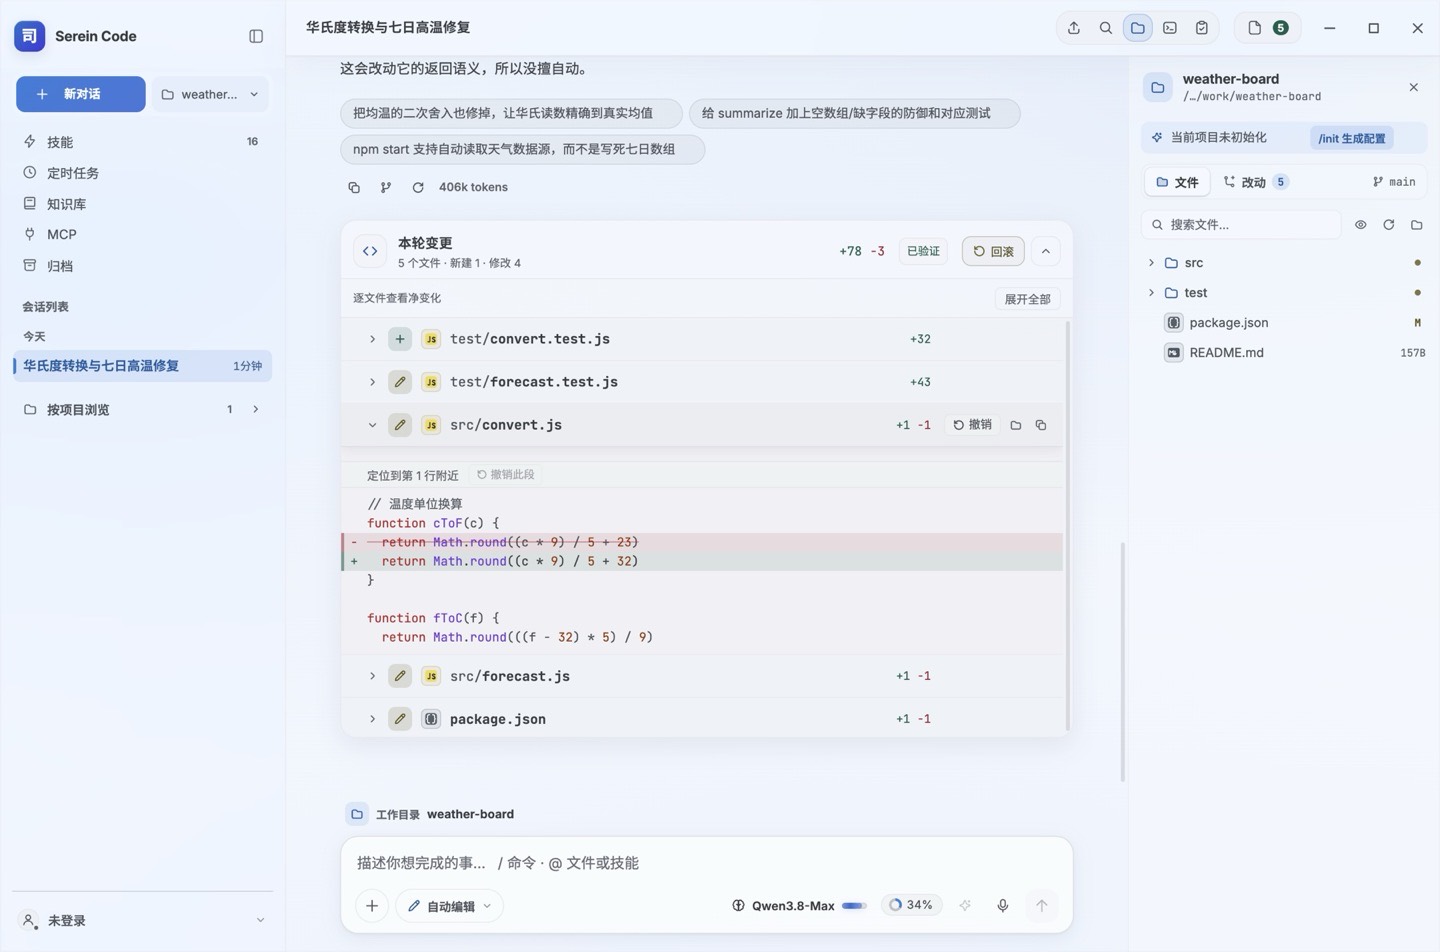Viewport: 1440px width, 952px height.
Task: Select the 华氏度转换与七日高温修复 conversation
Action: pyautogui.click(x=142, y=366)
